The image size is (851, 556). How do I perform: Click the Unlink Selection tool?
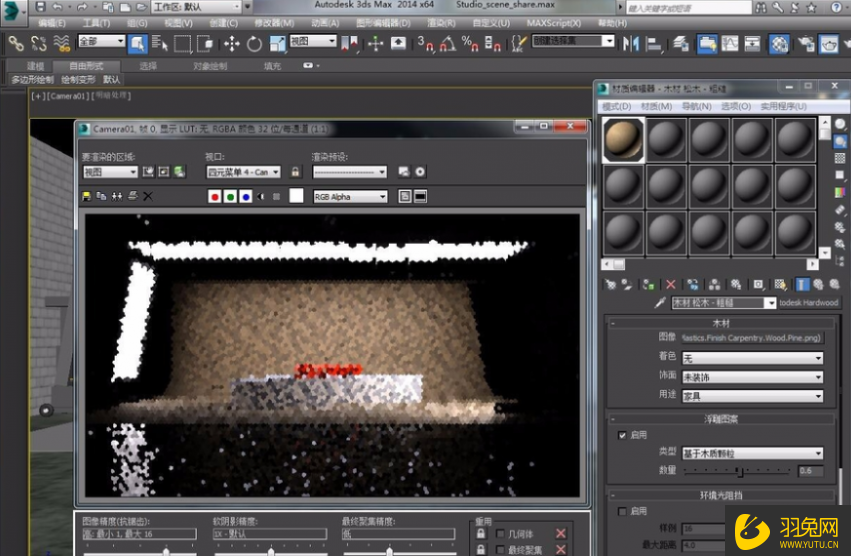[x=39, y=43]
